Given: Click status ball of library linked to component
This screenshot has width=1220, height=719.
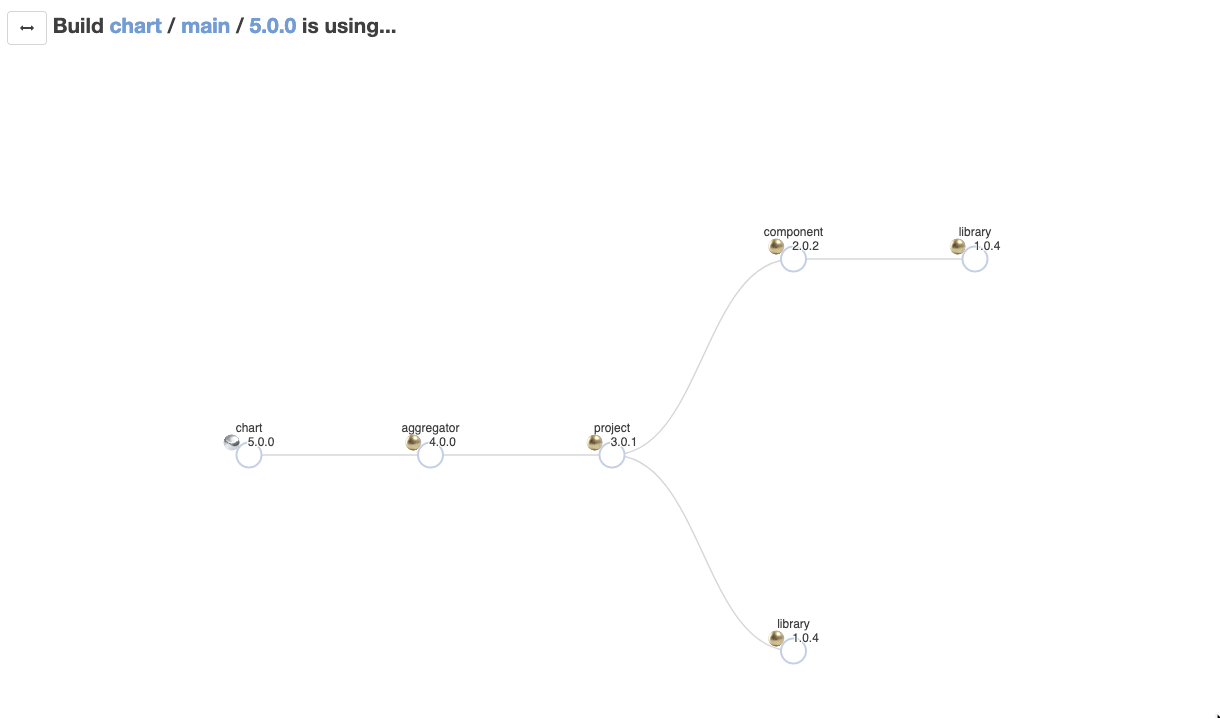Looking at the screenshot, I should 958,246.
